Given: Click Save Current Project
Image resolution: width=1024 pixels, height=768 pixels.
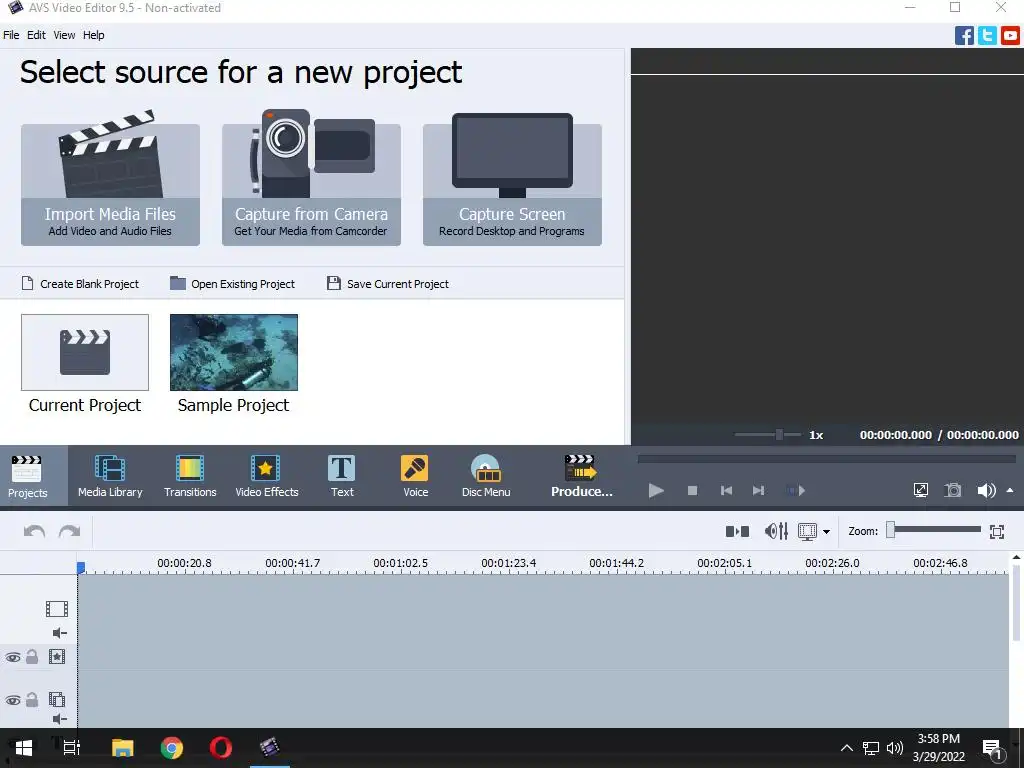Looking at the screenshot, I should tap(388, 283).
